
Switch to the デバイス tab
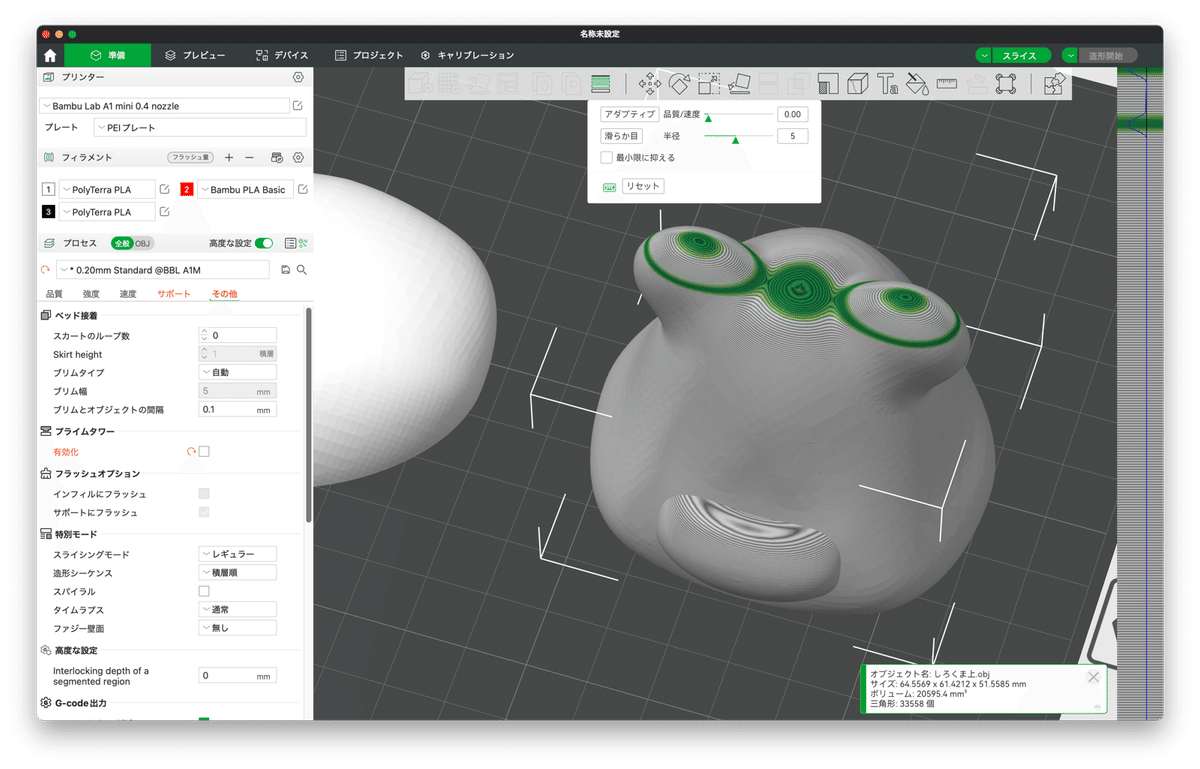point(282,55)
